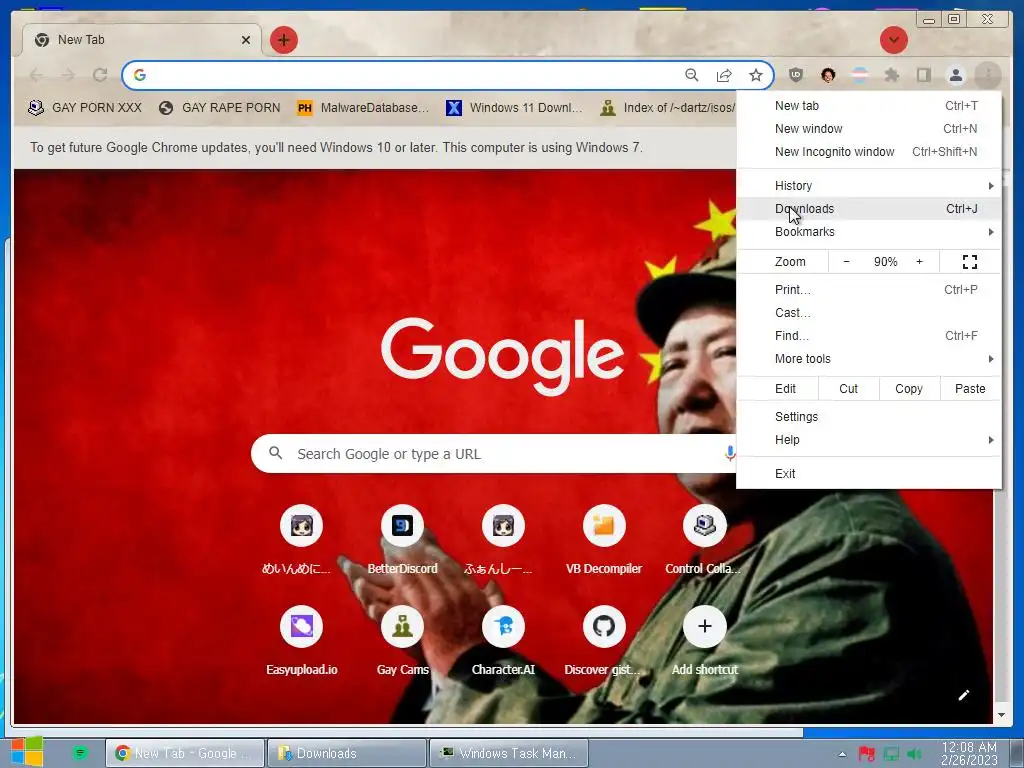Open the Windows Start button
Screen dimensions: 1024x768
coord(27,752)
